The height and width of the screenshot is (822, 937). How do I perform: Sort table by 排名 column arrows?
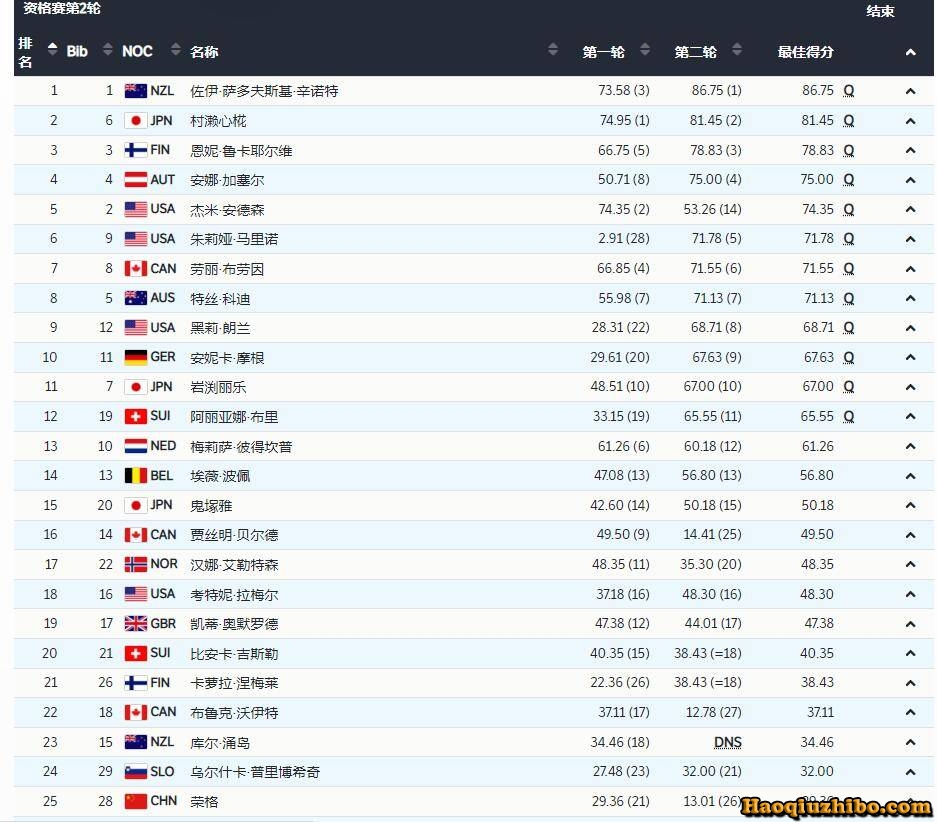pos(53,49)
